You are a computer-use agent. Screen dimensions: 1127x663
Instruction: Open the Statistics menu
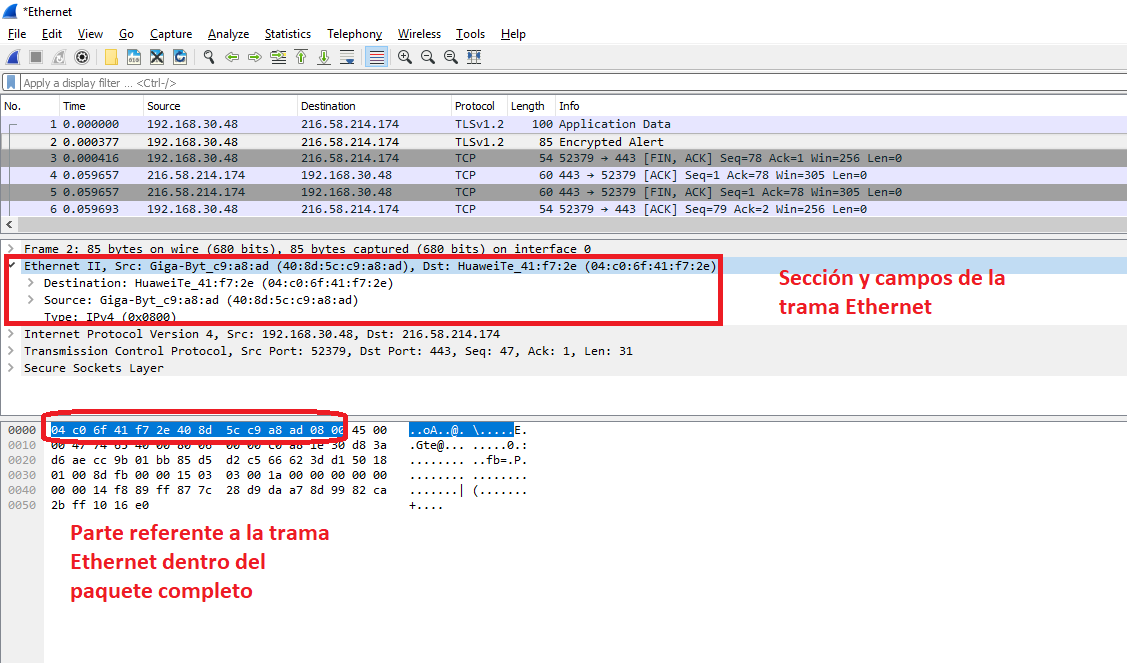[287, 34]
